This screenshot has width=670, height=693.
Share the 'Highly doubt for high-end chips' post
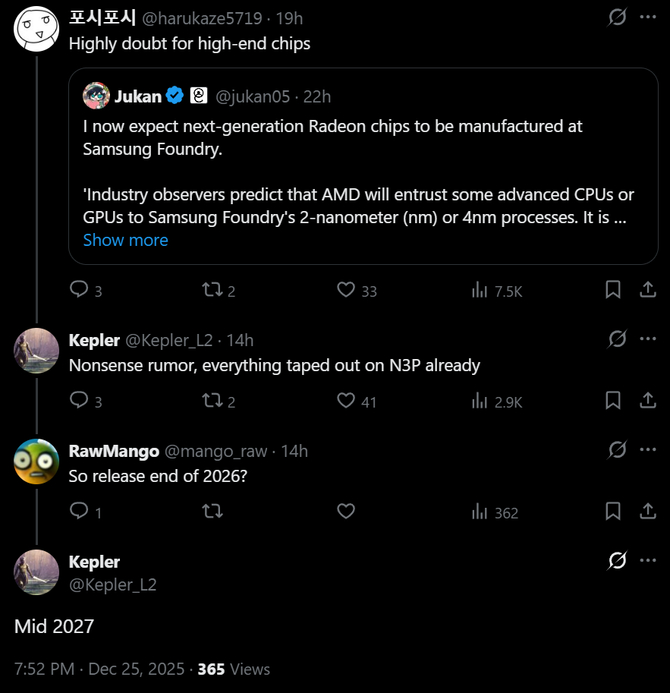pos(646,290)
